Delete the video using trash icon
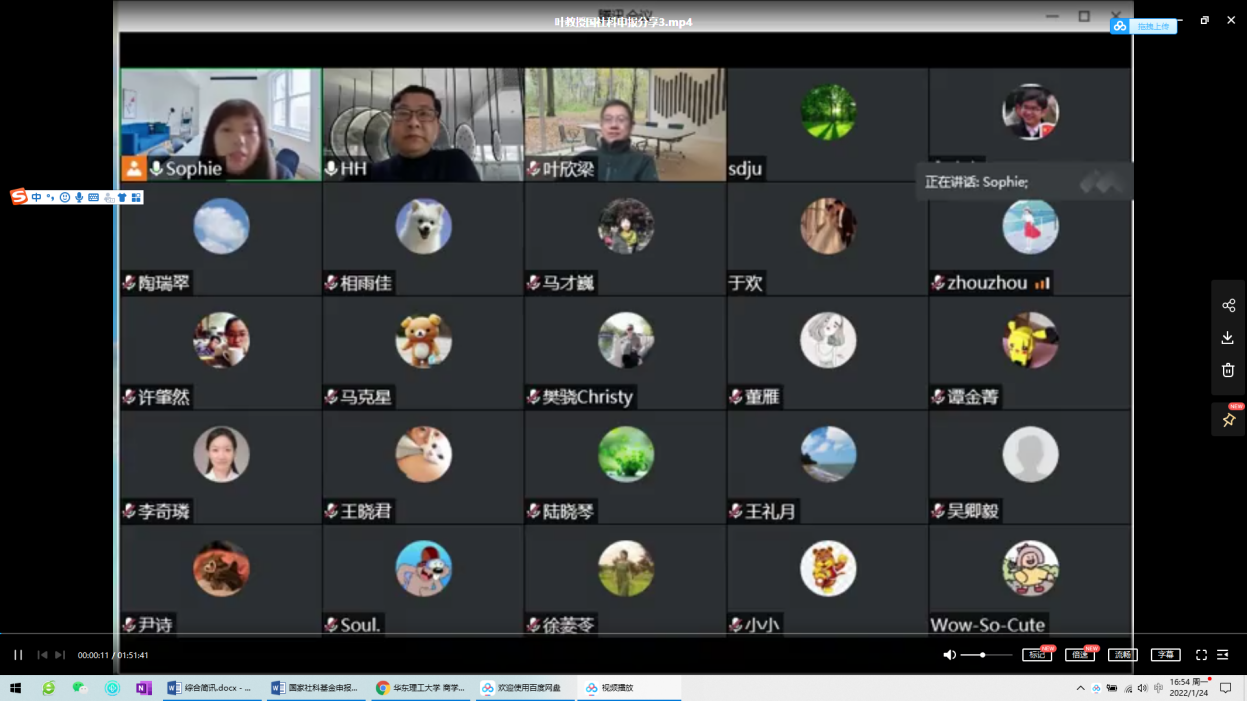The image size is (1247, 701). 1228,370
